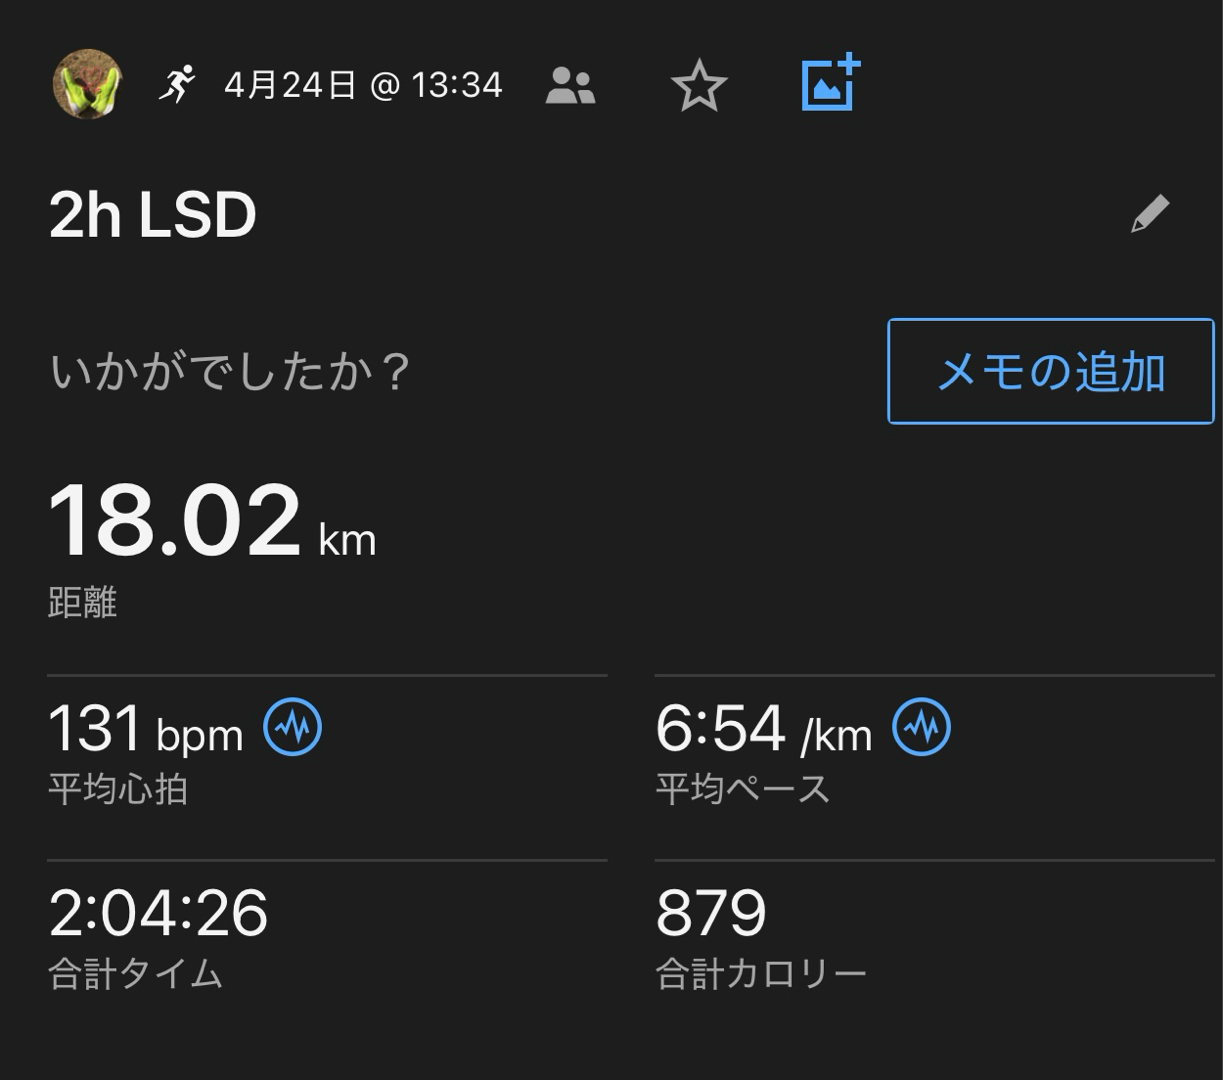Screen dimensions: 1223x1080
Task: Tap the 6:54 /km average pace value
Action: (x=763, y=729)
